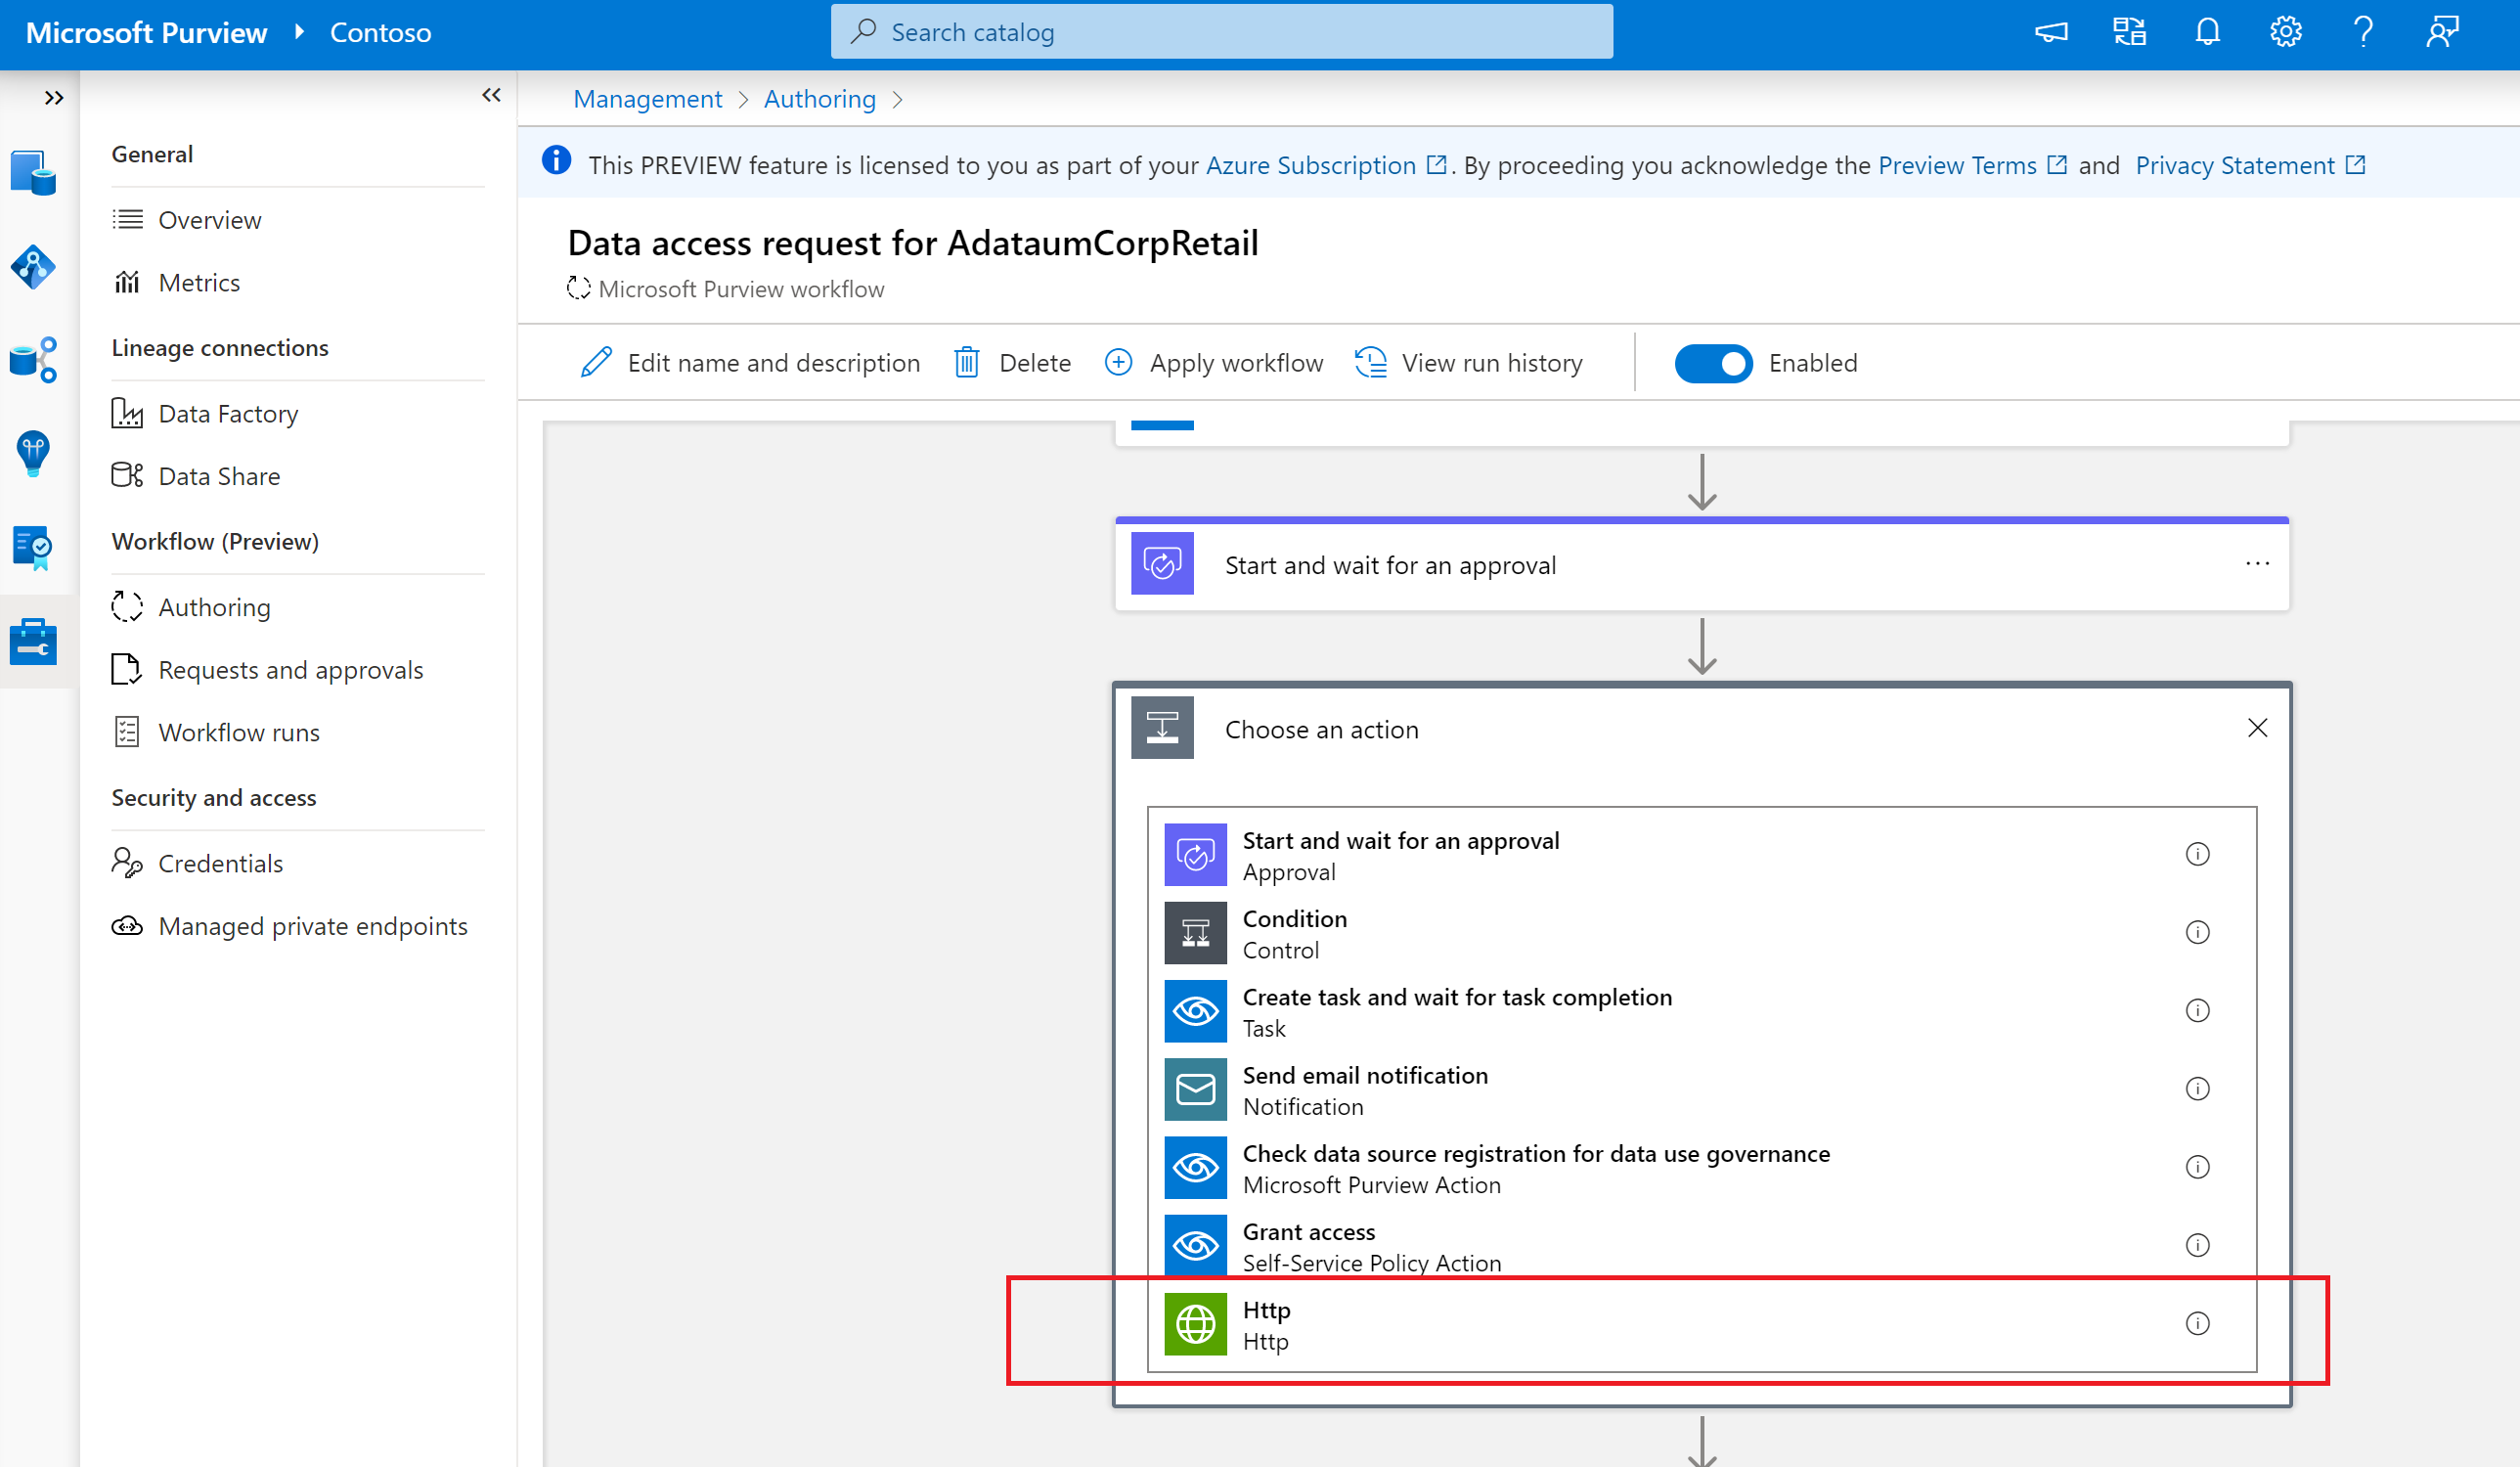Click the Create task icon
The image size is (2520, 1467).
coord(1195,1011)
